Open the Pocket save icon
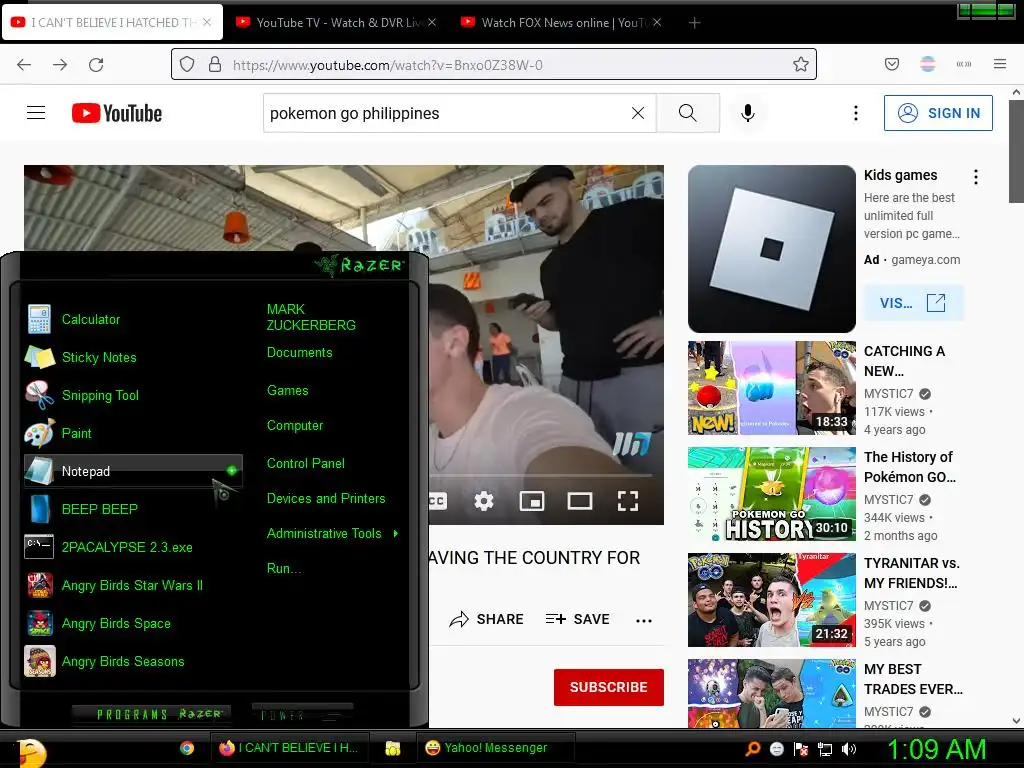This screenshot has width=1024, height=768. point(892,64)
